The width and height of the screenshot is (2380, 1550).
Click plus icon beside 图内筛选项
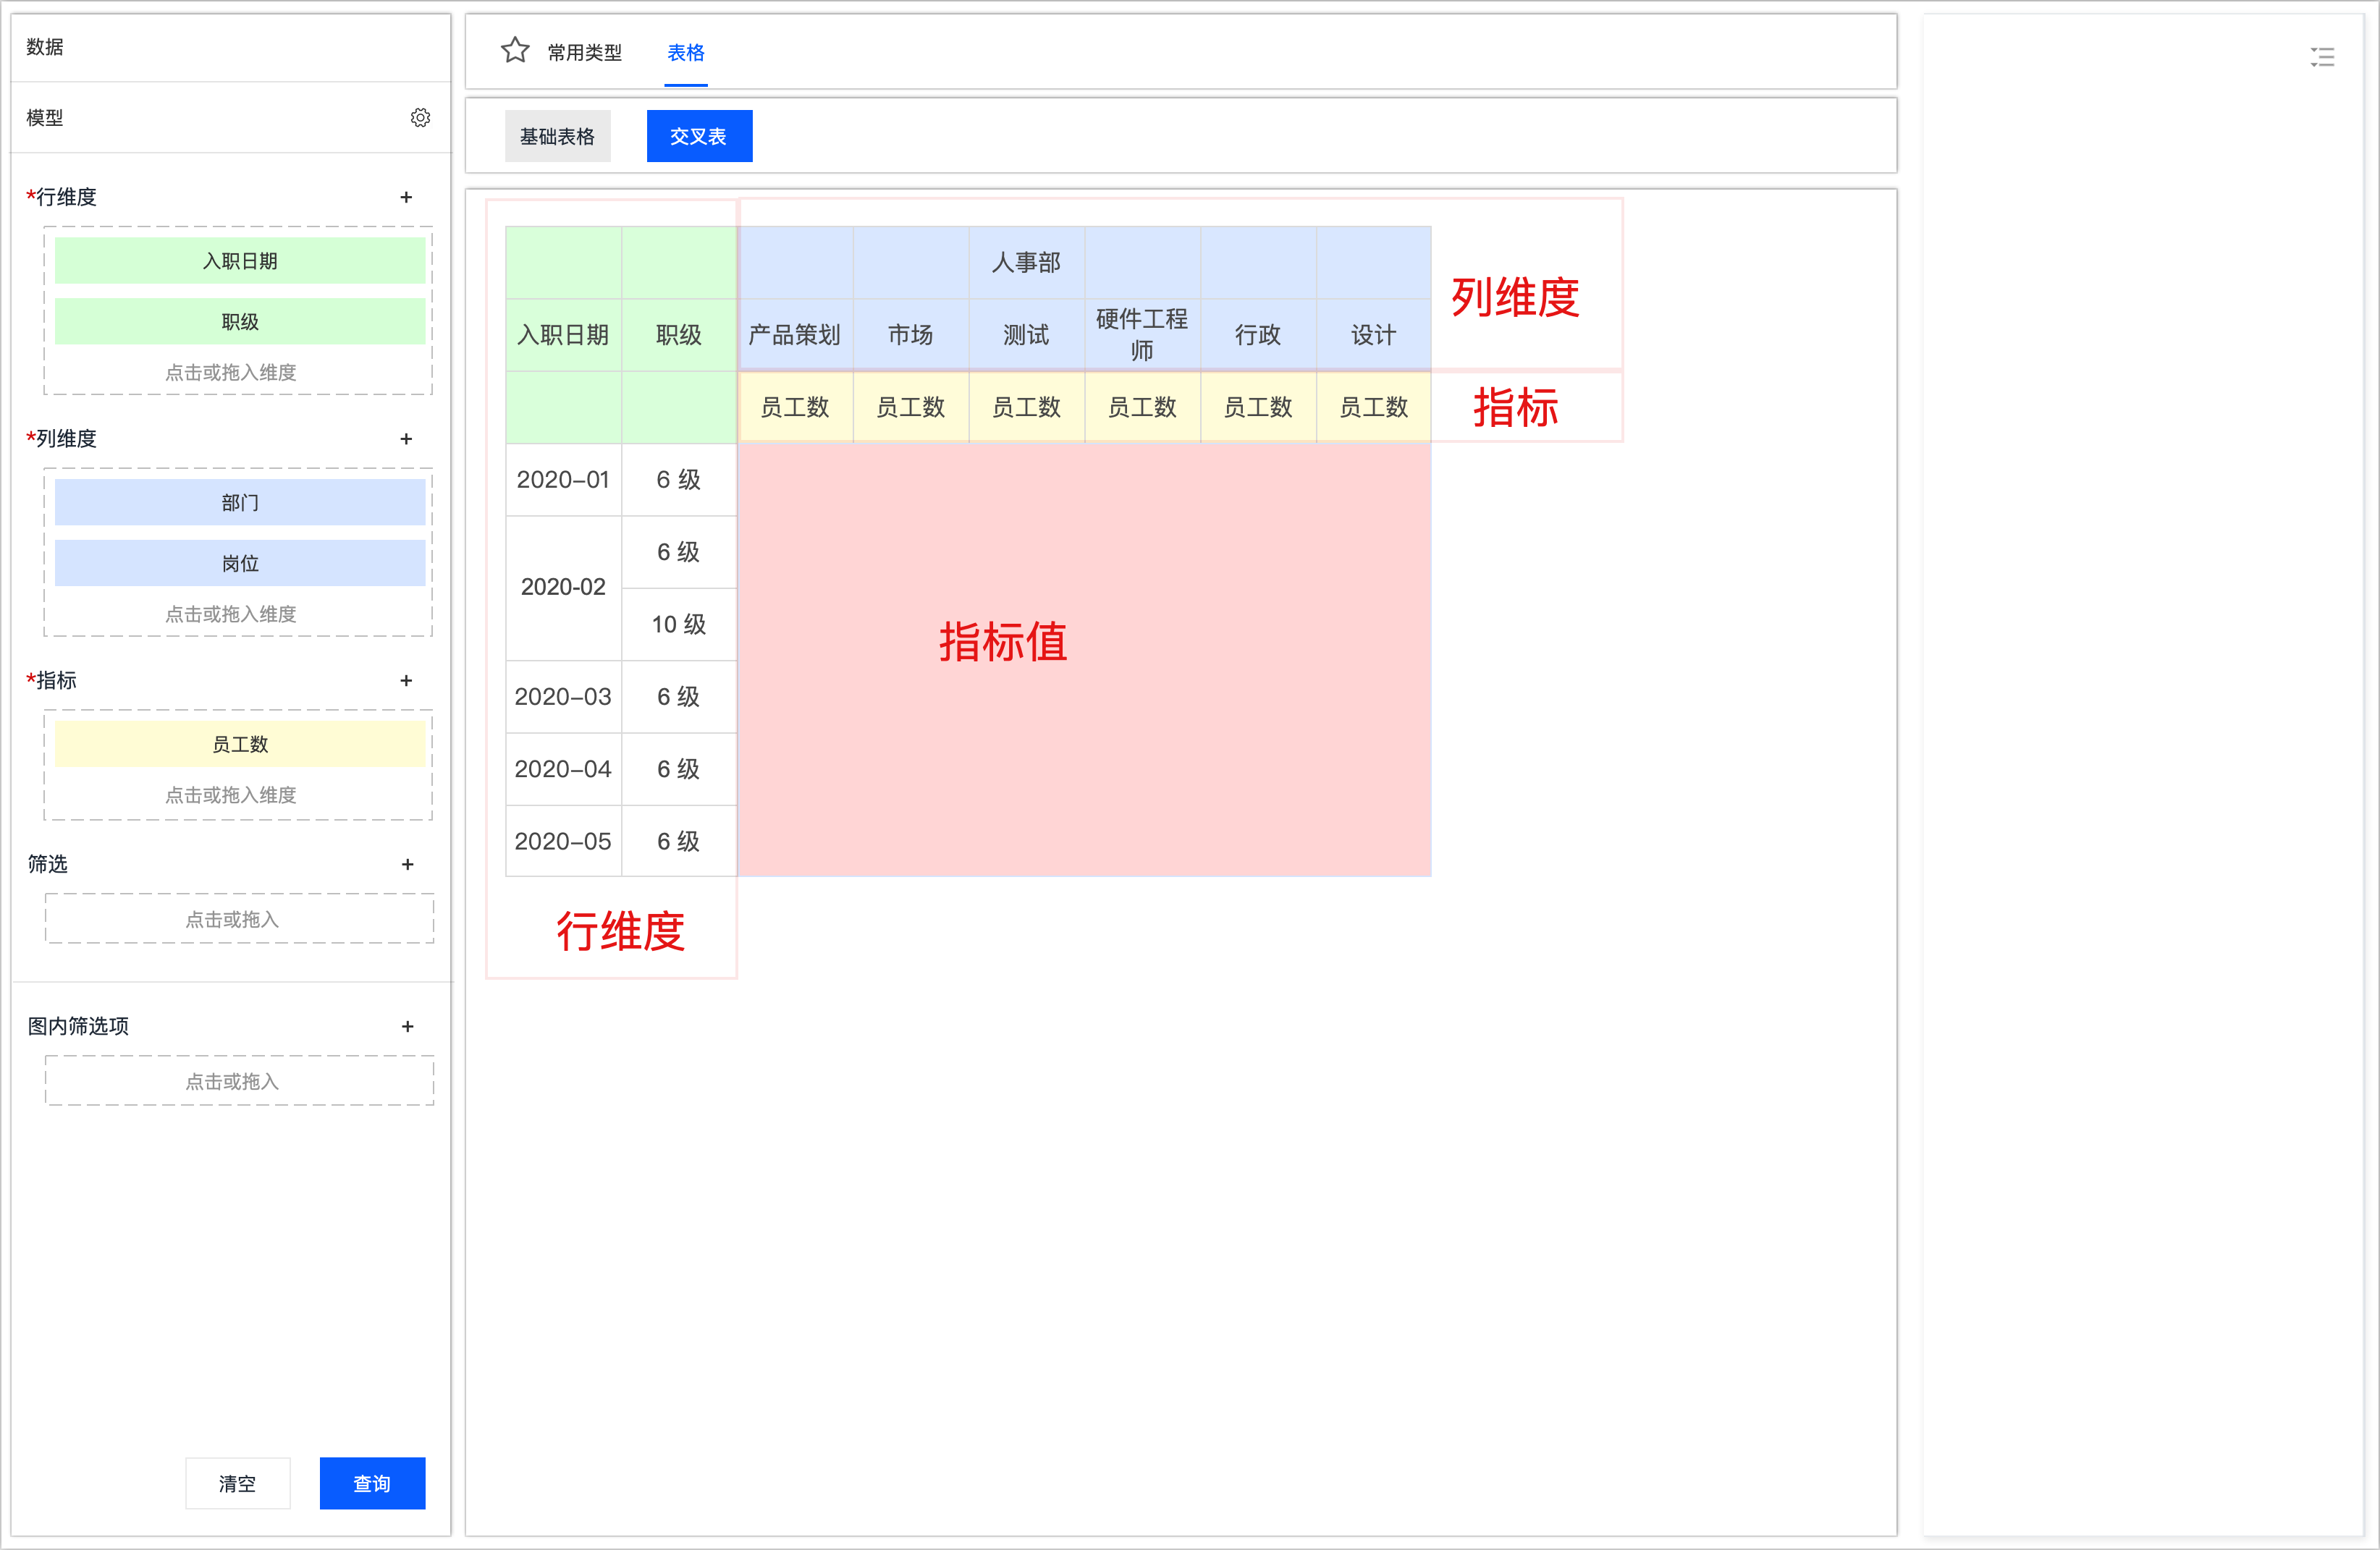[x=407, y=1026]
